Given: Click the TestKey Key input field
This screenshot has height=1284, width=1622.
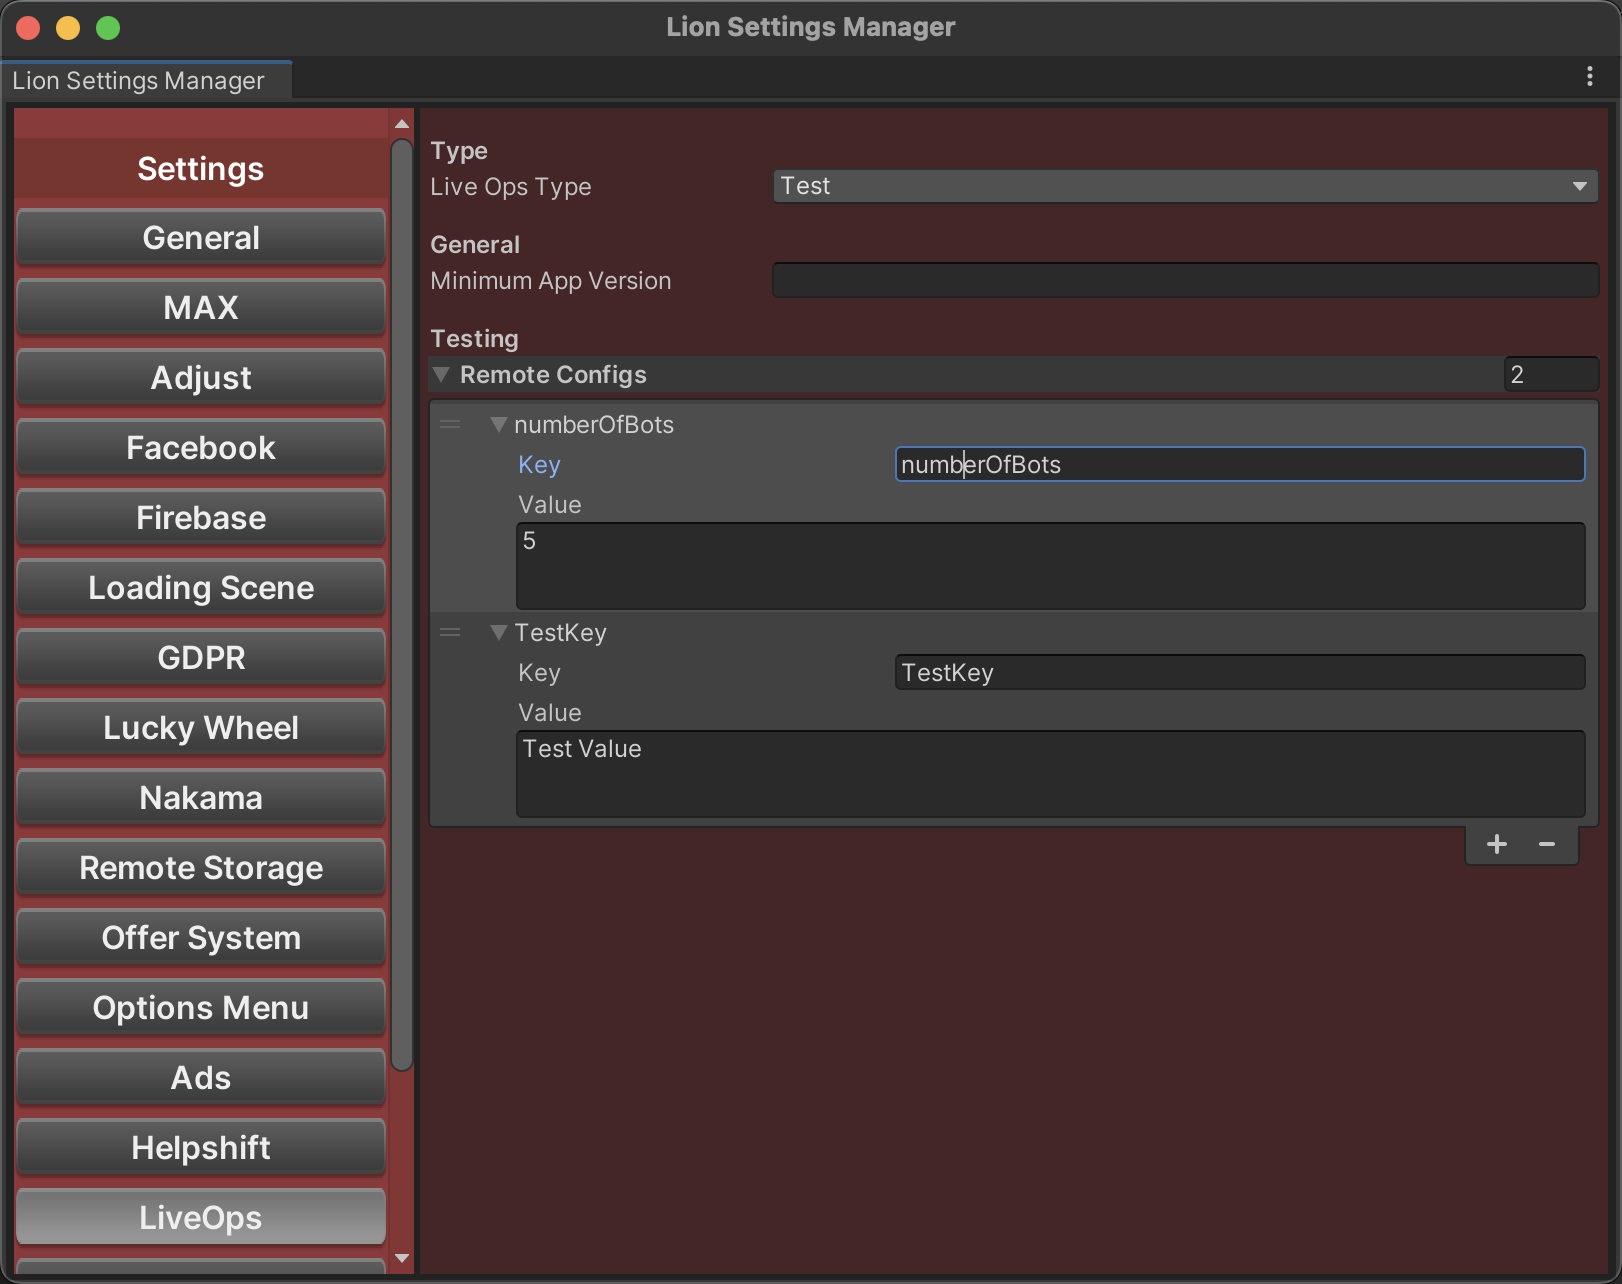Looking at the screenshot, I should pos(1240,672).
